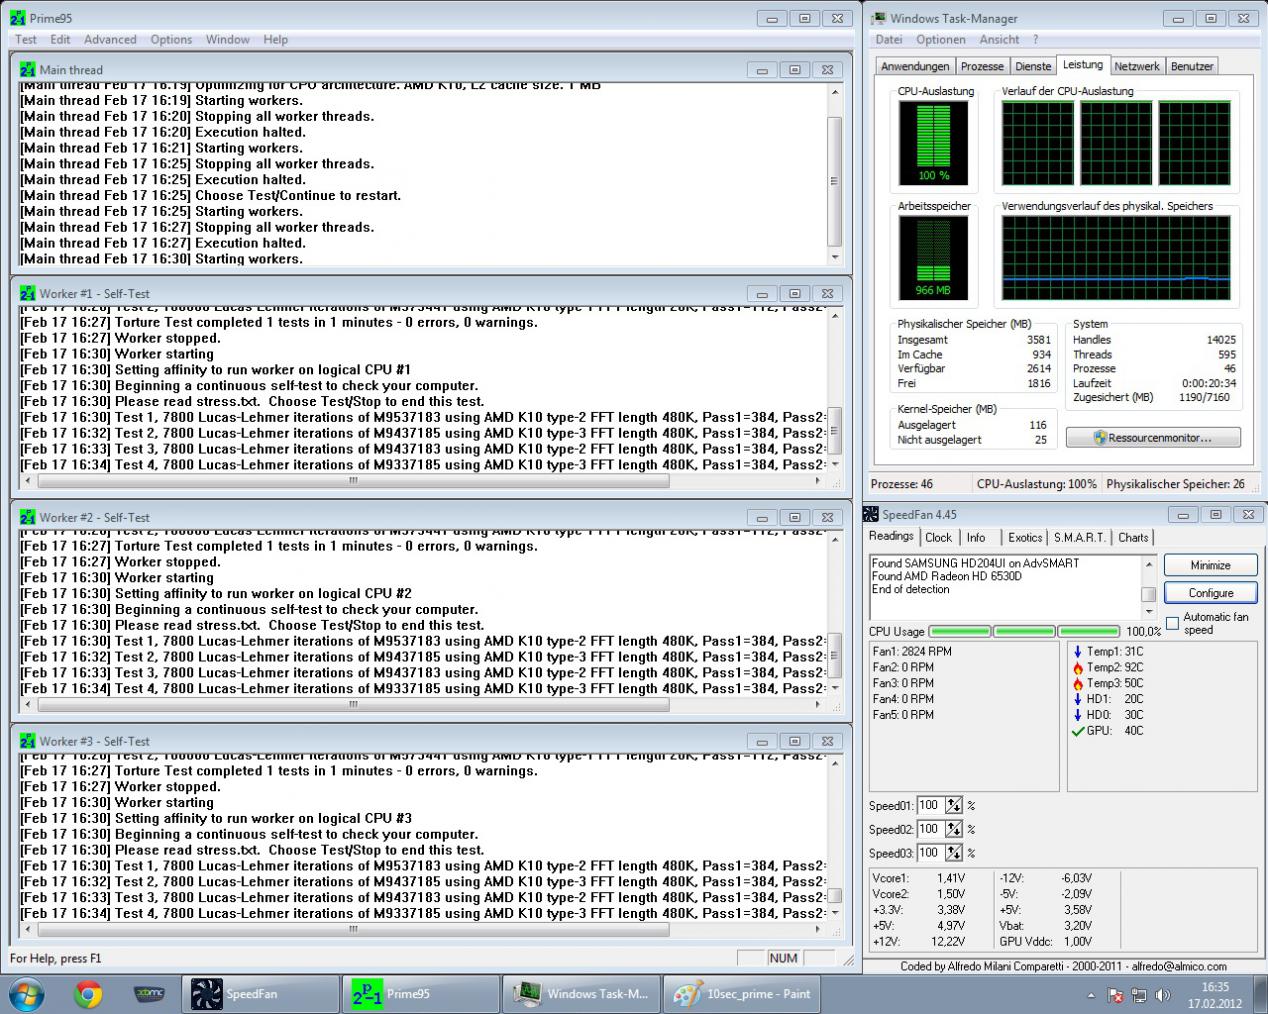This screenshot has height=1014, width=1268.
Task: Show hidden tray icons arrow
Action: (1091, 996)
